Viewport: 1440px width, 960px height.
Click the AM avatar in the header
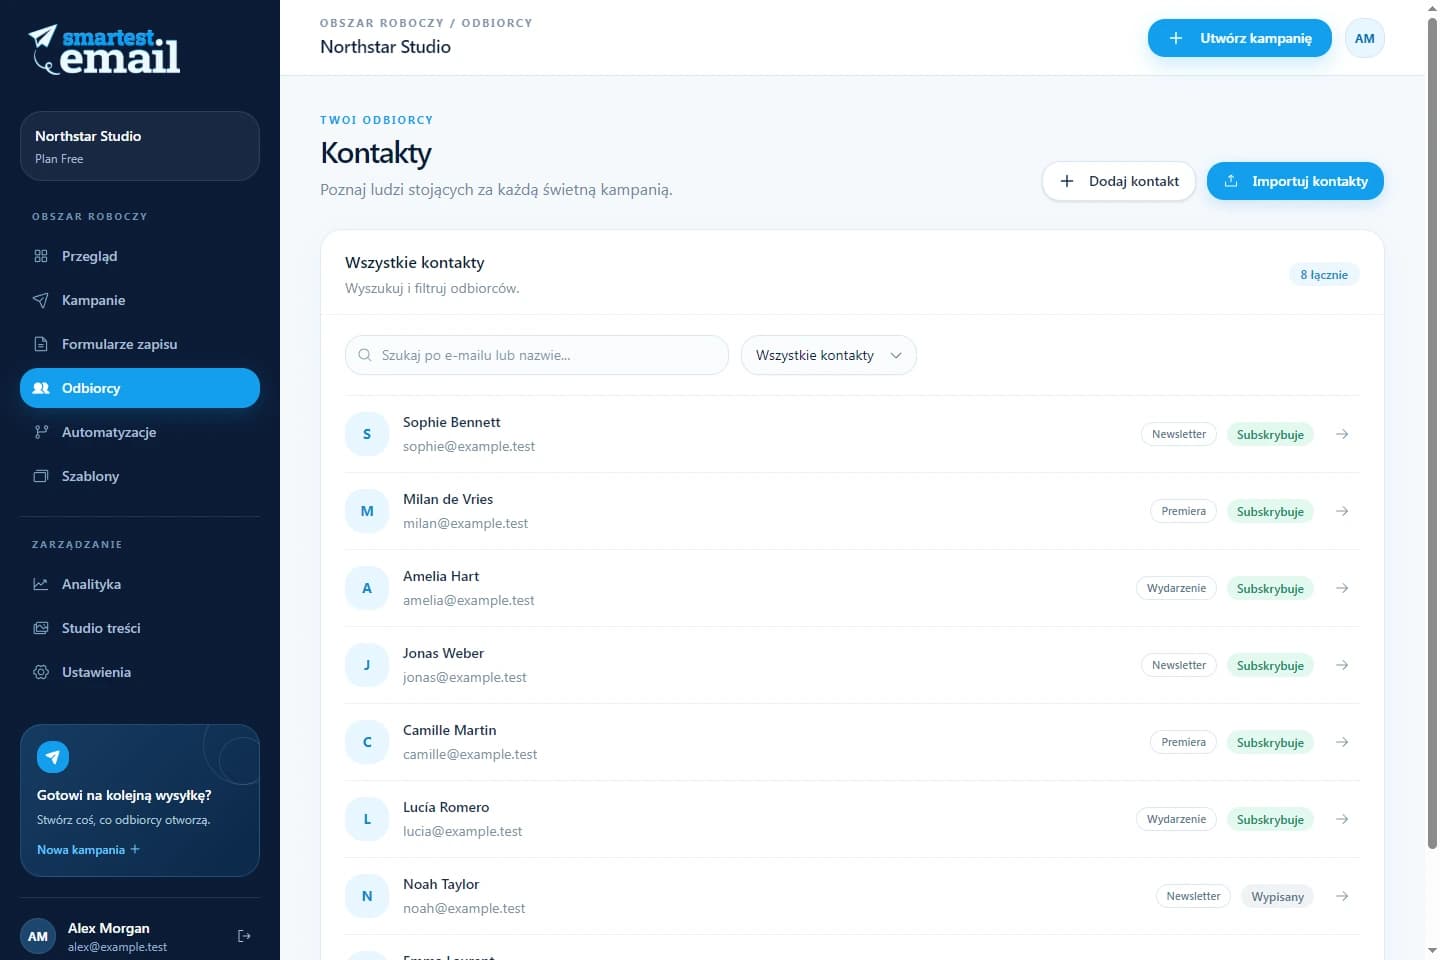(x=1365, y=38)
